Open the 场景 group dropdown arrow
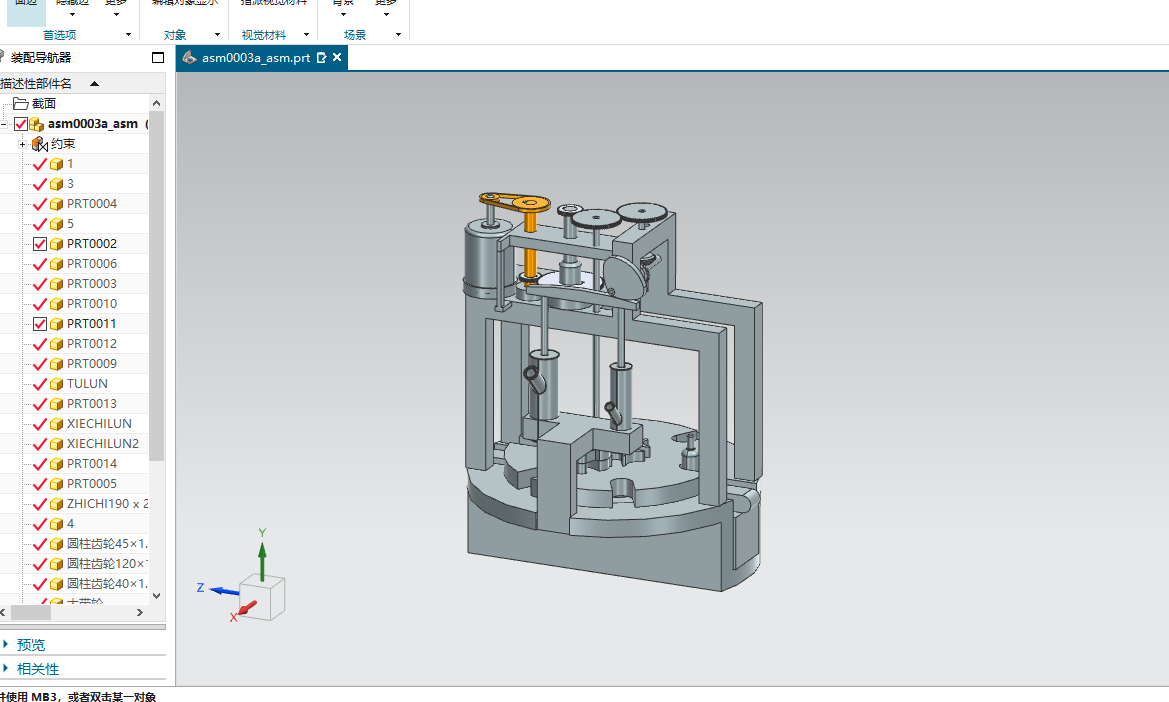 [398, 35]
